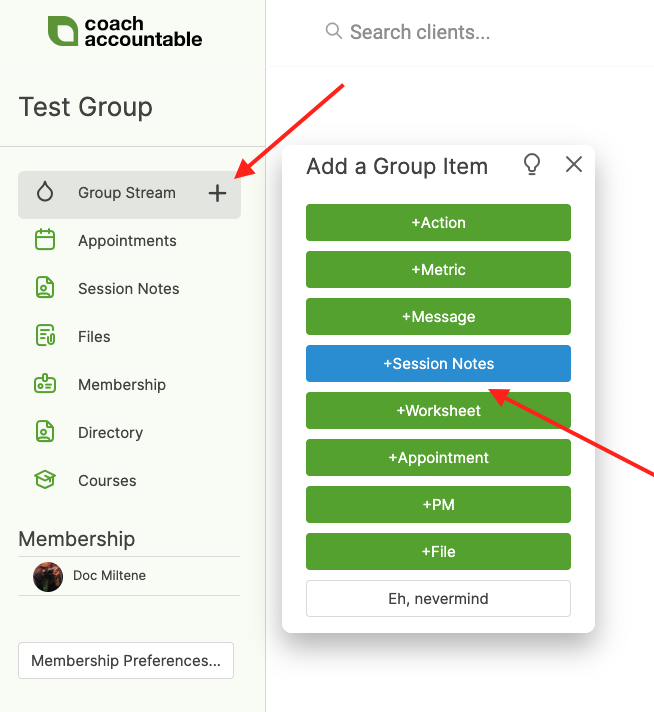Viewport: 654px width, 712px height.
Task: Click the Group Stream droplet icon
Action: (x=45, y=192)
